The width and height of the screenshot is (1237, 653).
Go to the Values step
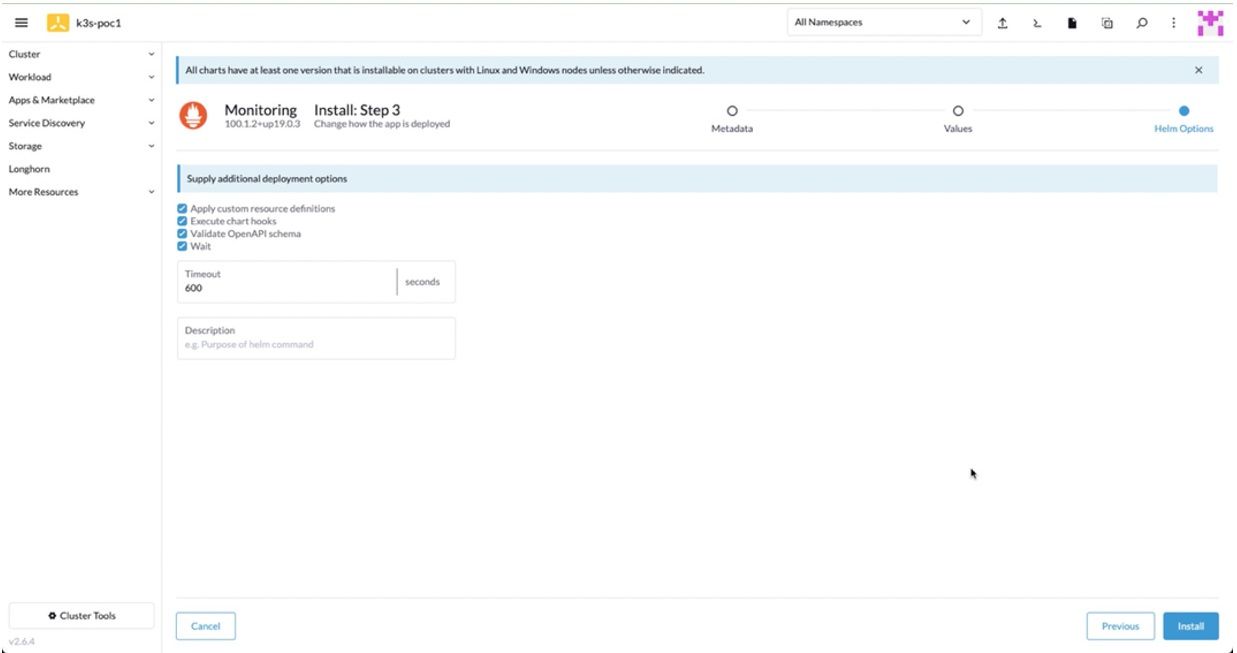[957, 111]
